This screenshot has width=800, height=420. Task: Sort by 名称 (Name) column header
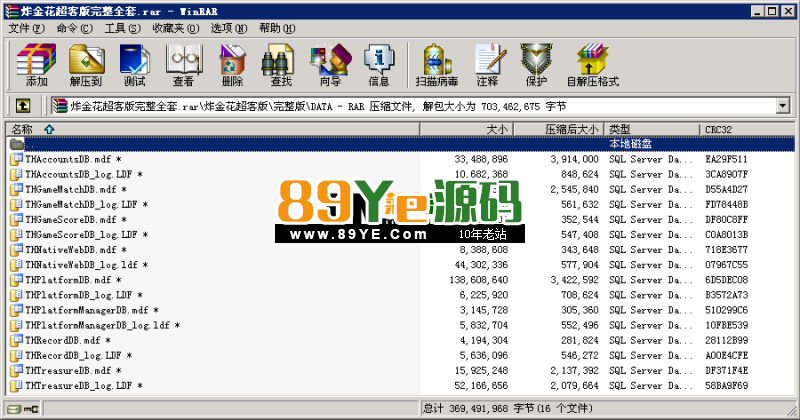pyautogui.click(x=213, y=129)
